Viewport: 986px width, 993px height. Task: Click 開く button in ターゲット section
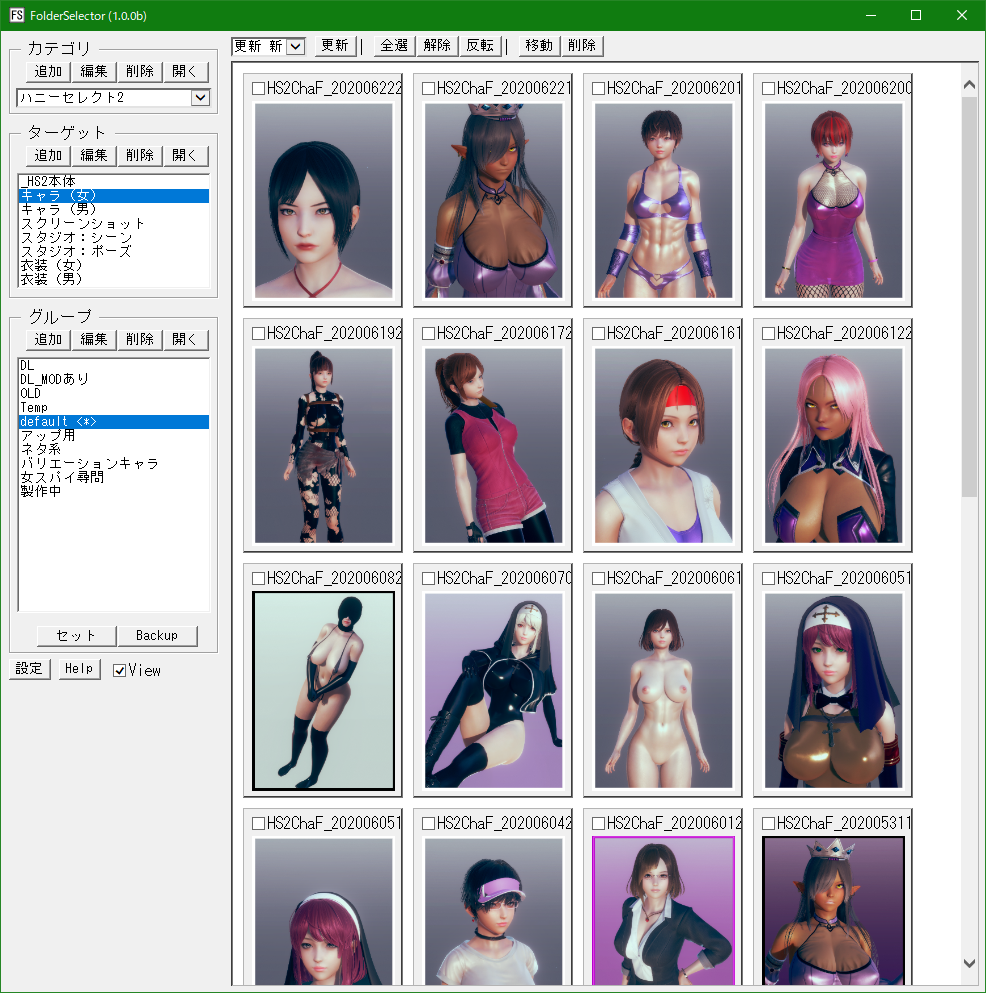click(x=186, y=156)
